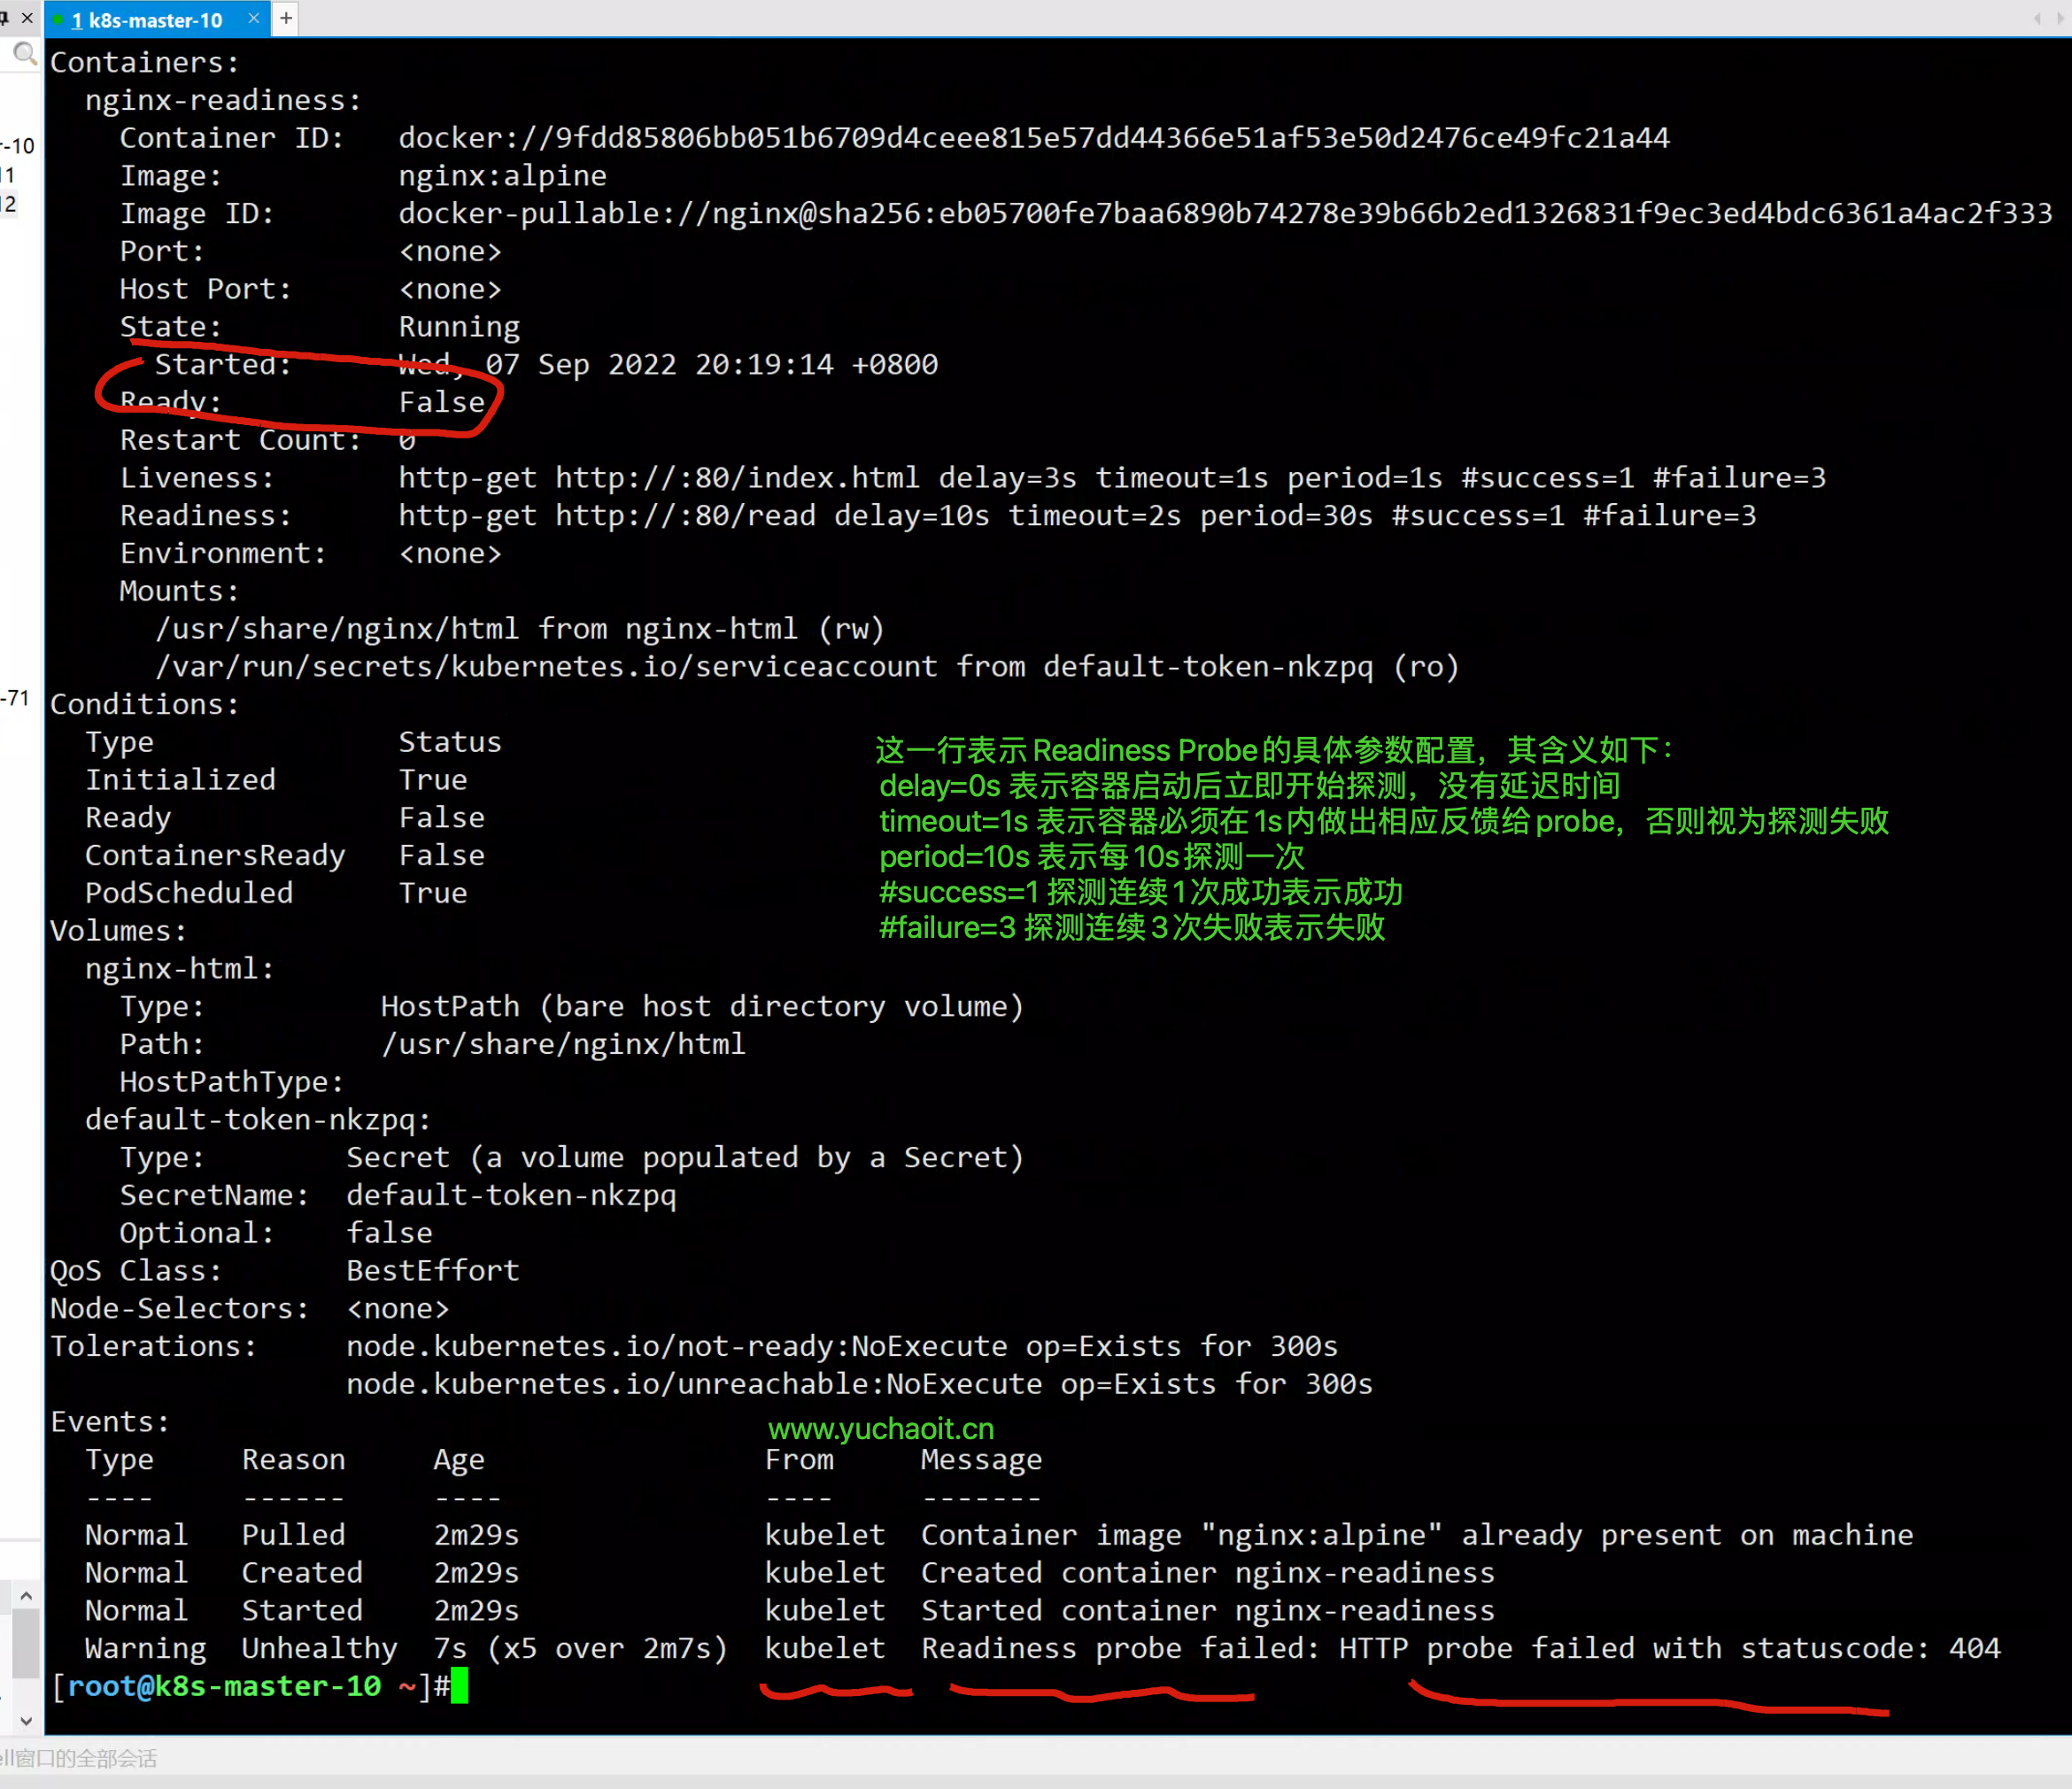Screen dimensions: 2072x1789
Task: Select the session ending in -10 in sidebar
Action: click(x=18, y=146)
